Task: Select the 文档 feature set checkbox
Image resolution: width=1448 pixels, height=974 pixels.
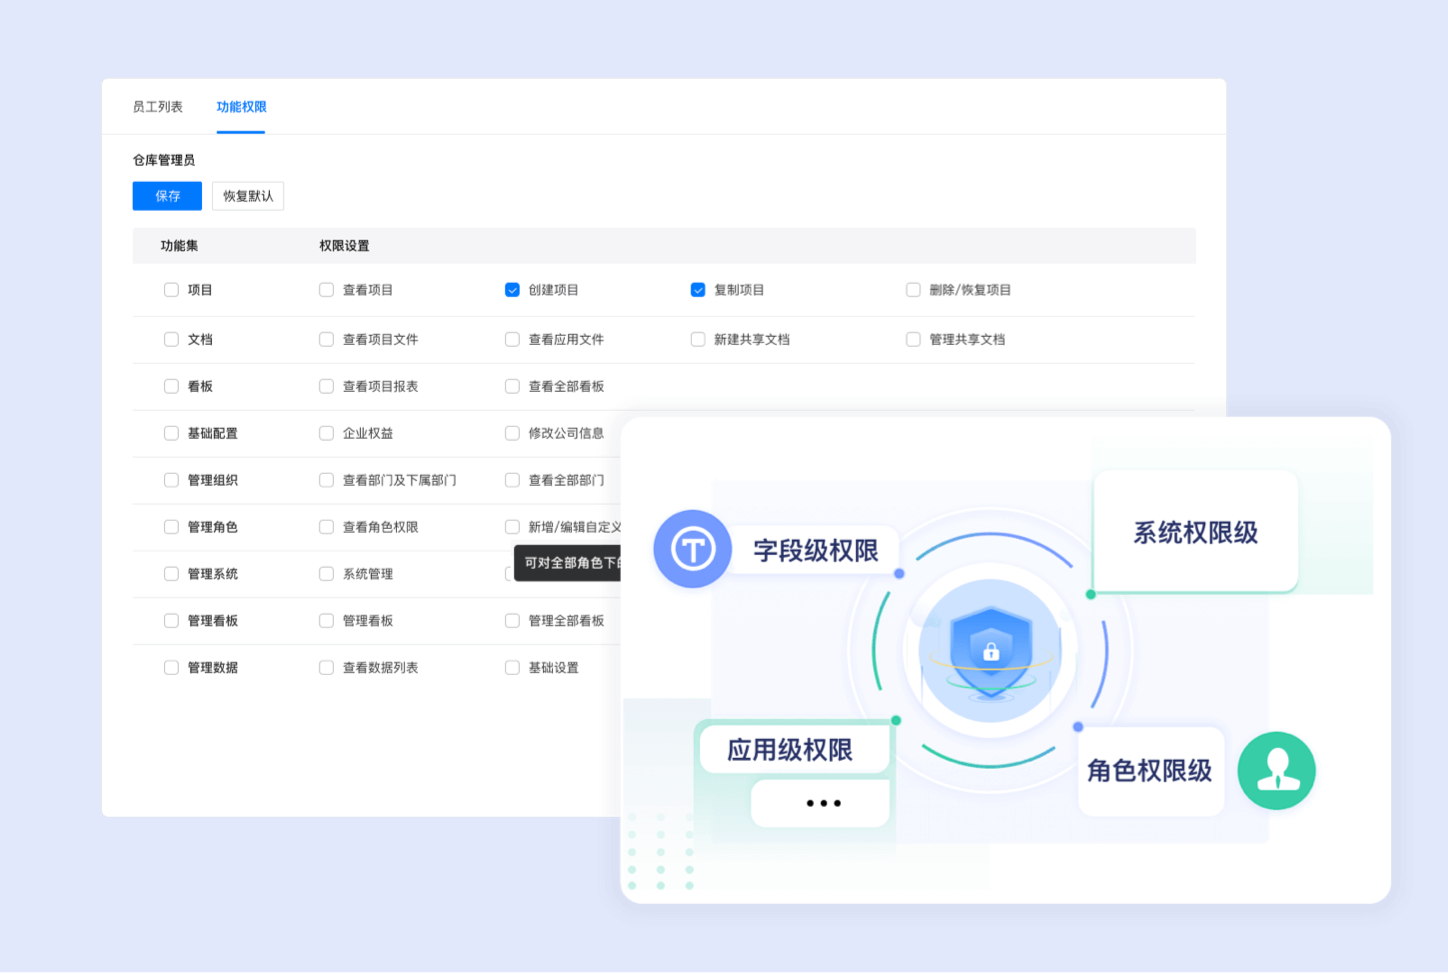Action: pyautogui.click(x=171, y=340)
